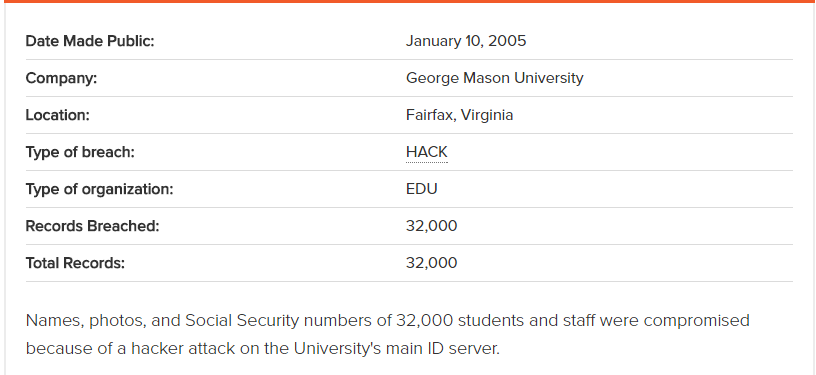Click the HACK breach type abbreviation
Image resolution: width=816 pixels, height=375 pixels.
coord(426,152)
